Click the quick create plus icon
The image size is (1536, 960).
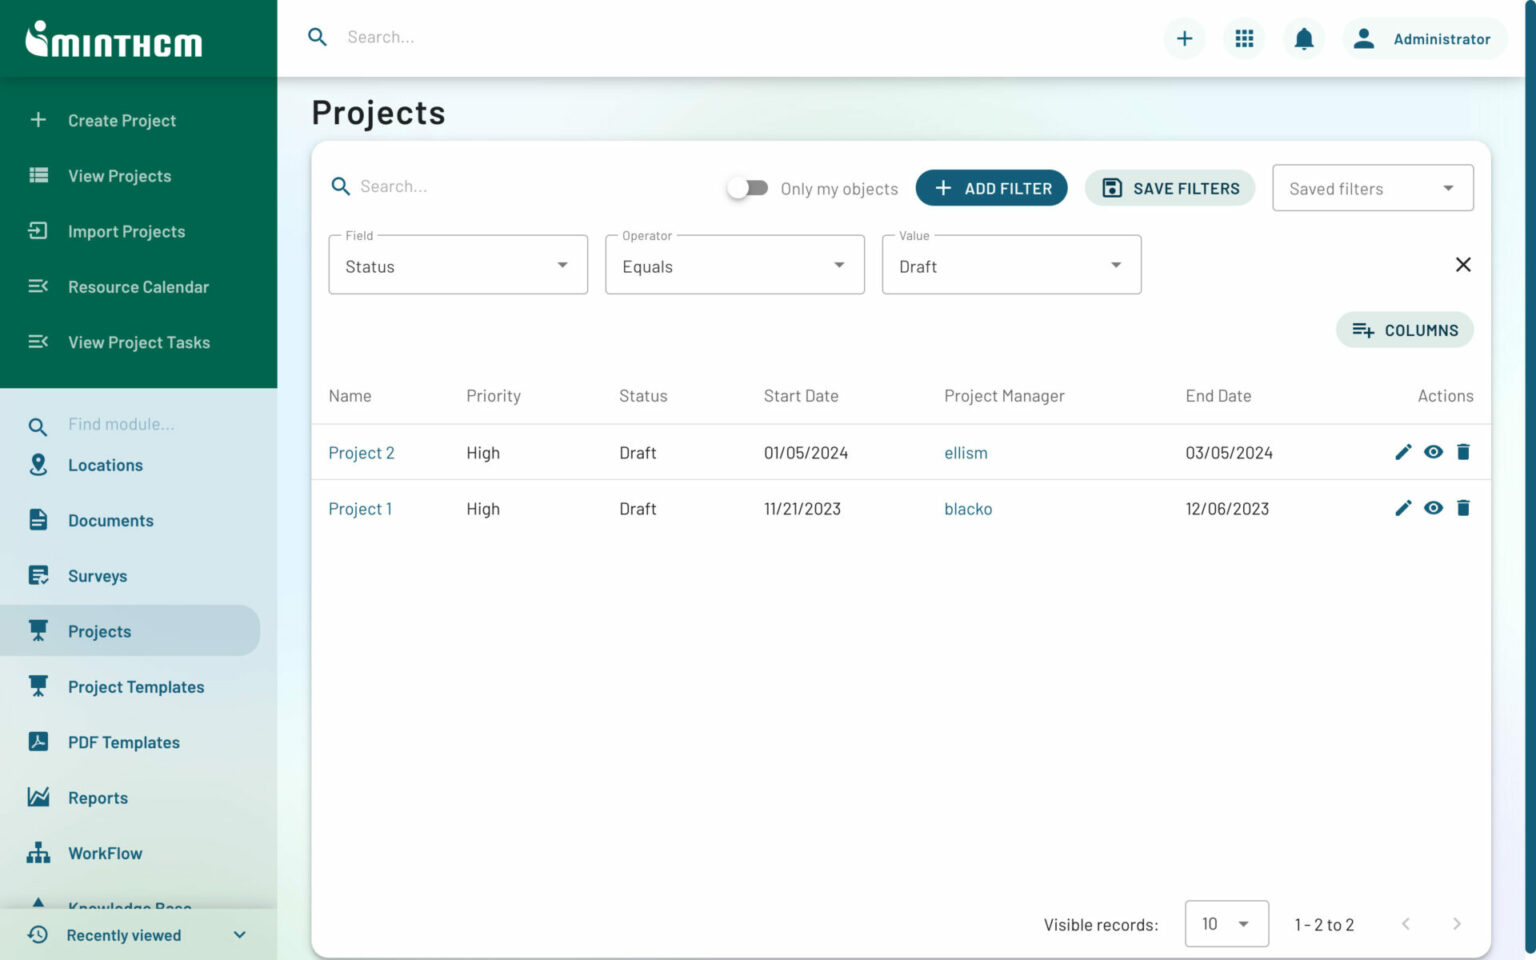[x=1184, y=38]
